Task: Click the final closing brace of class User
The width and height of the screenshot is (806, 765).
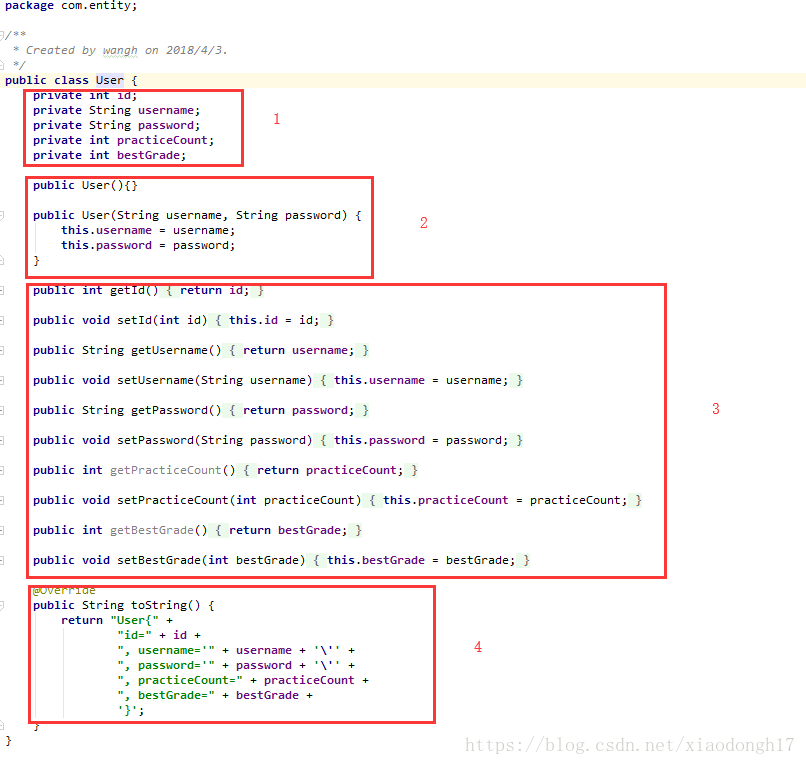Action: pos(8,740)
